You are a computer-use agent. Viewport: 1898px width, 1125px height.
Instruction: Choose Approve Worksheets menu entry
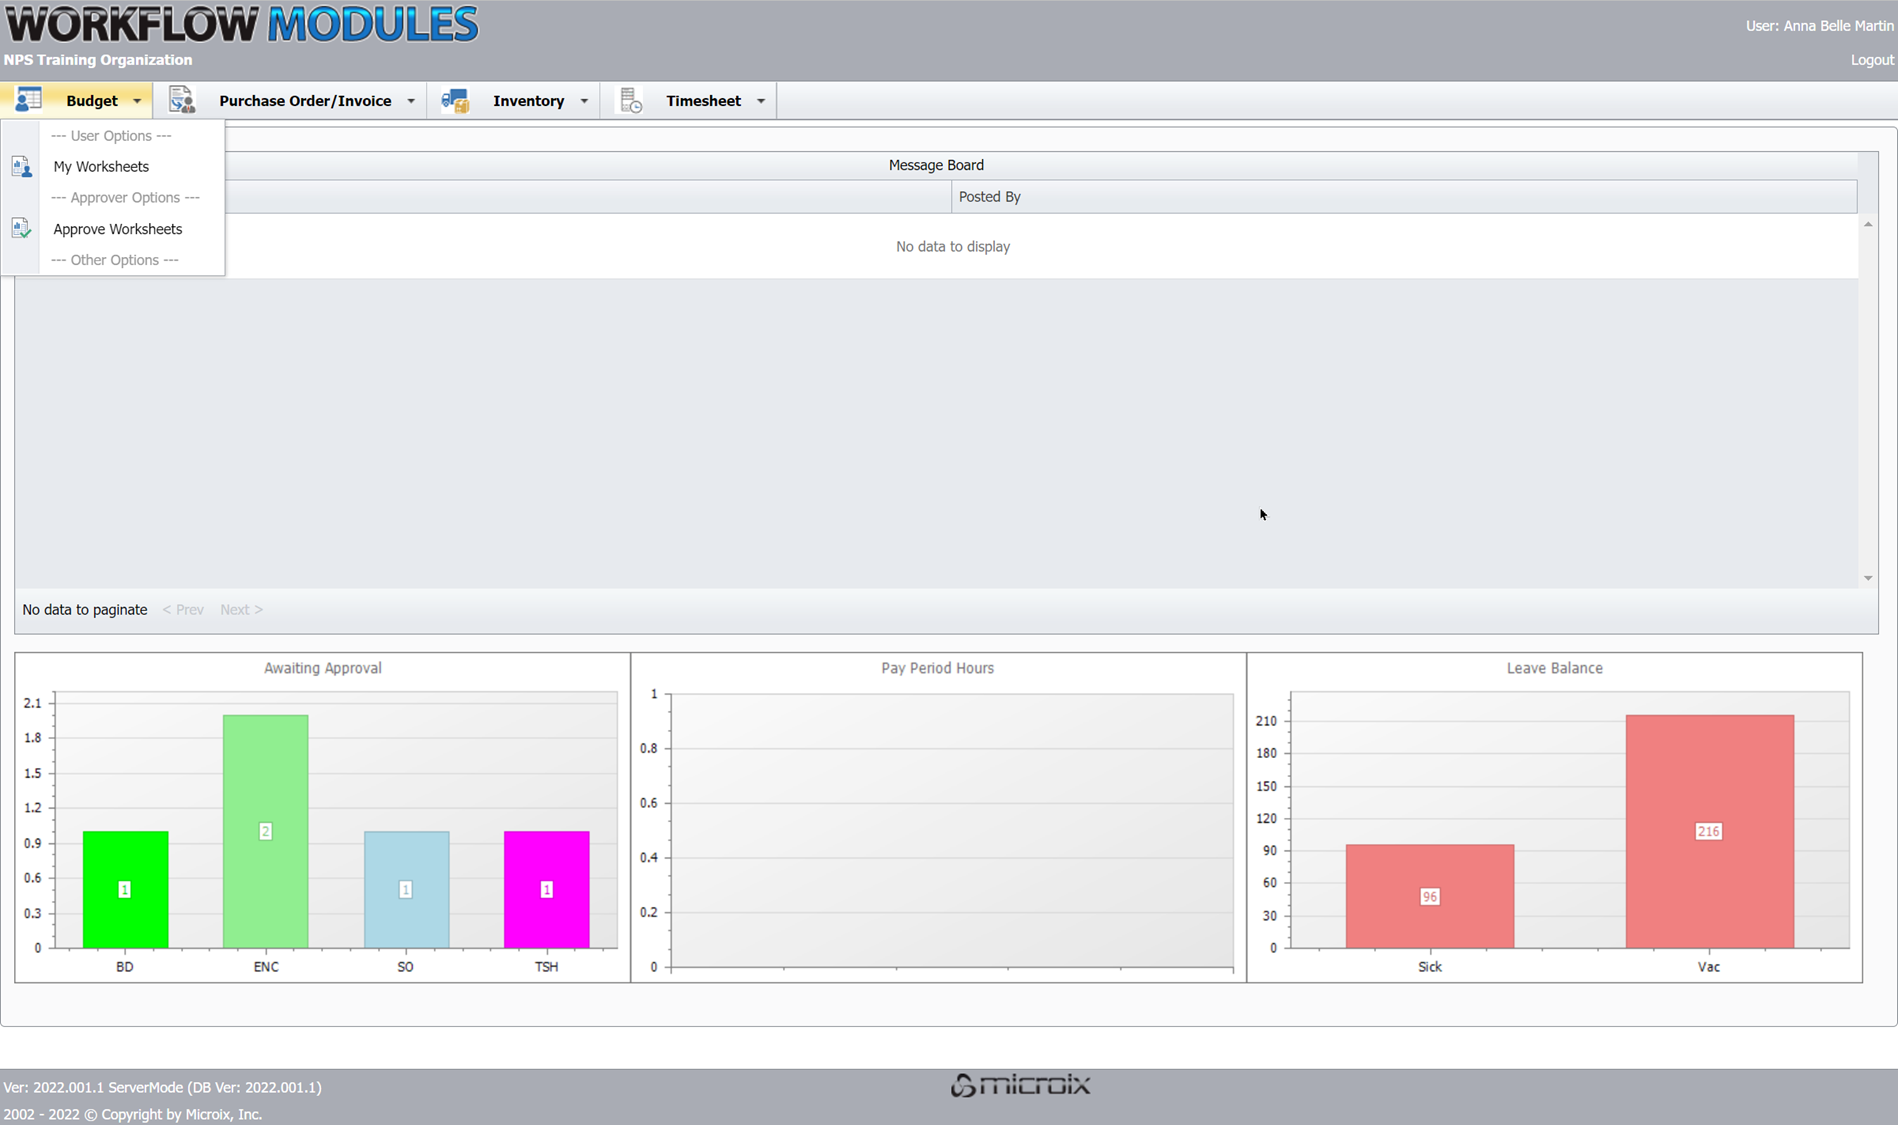coord(118,229)
